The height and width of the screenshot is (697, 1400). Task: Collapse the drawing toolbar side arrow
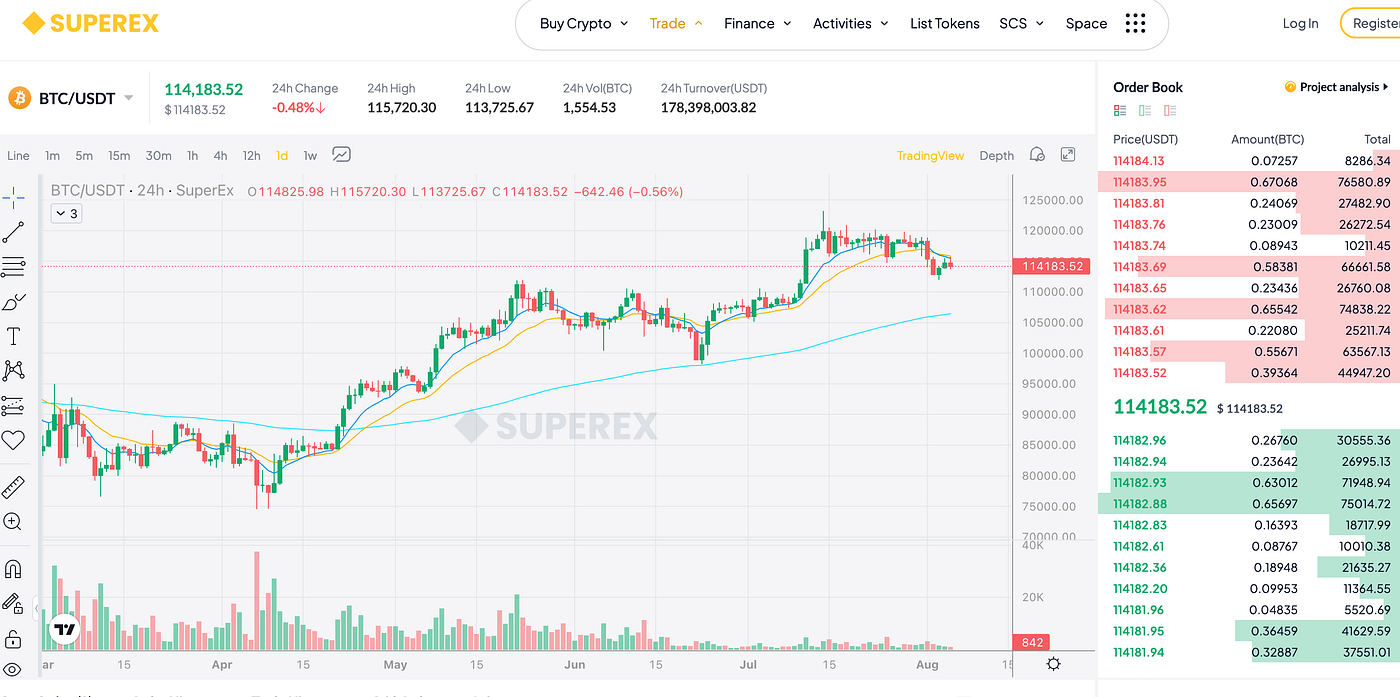(37, 607)
